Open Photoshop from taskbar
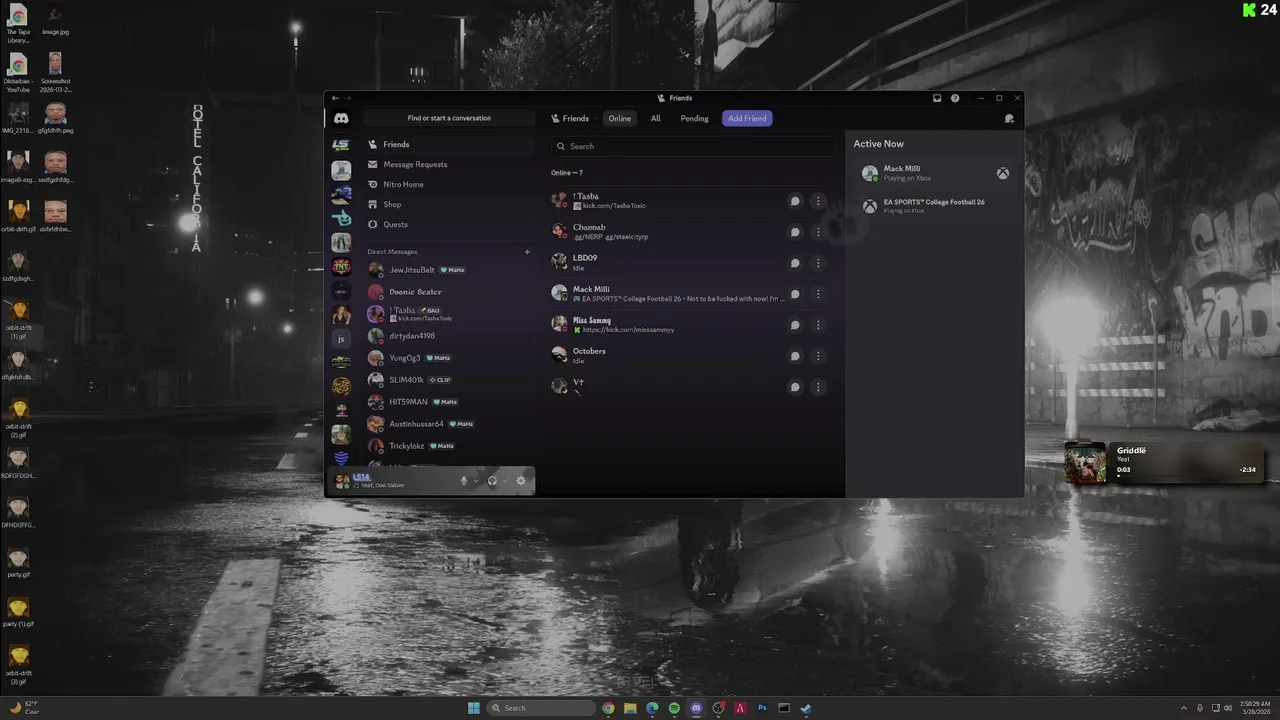The image size is (1280, 720). [x=762, y=708]
